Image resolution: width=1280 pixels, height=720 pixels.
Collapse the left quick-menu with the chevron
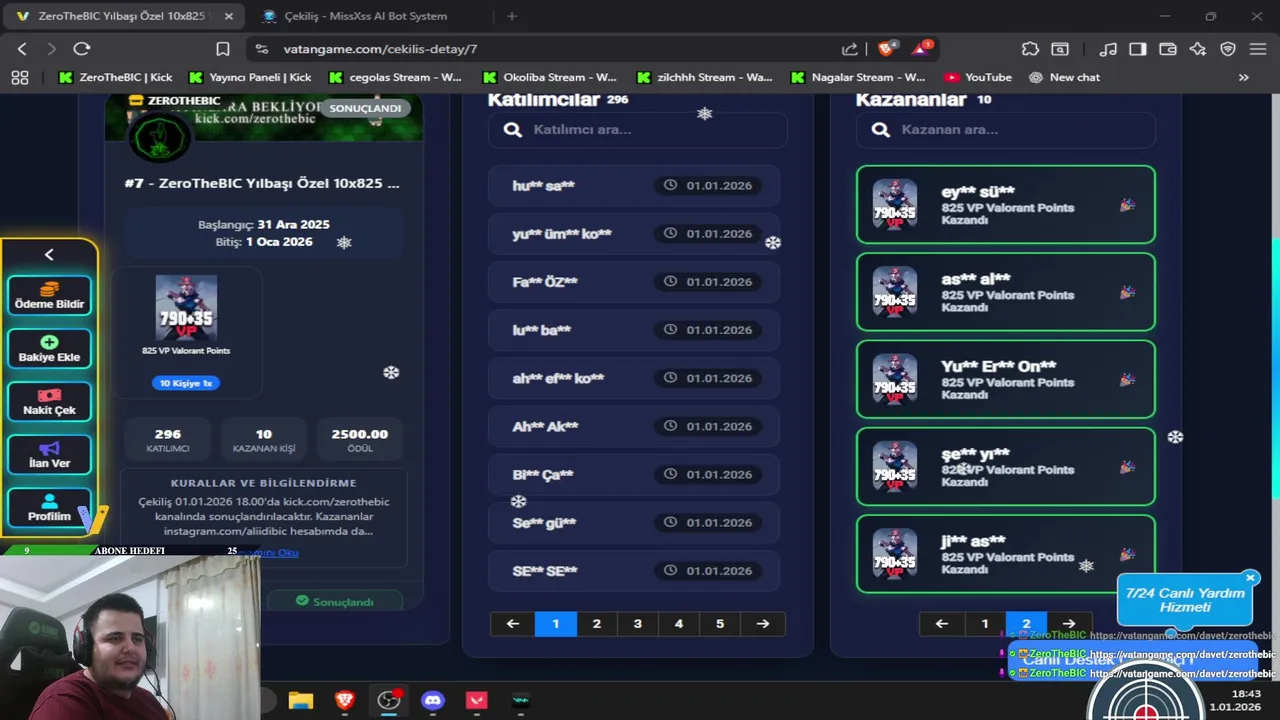point(49,255)
